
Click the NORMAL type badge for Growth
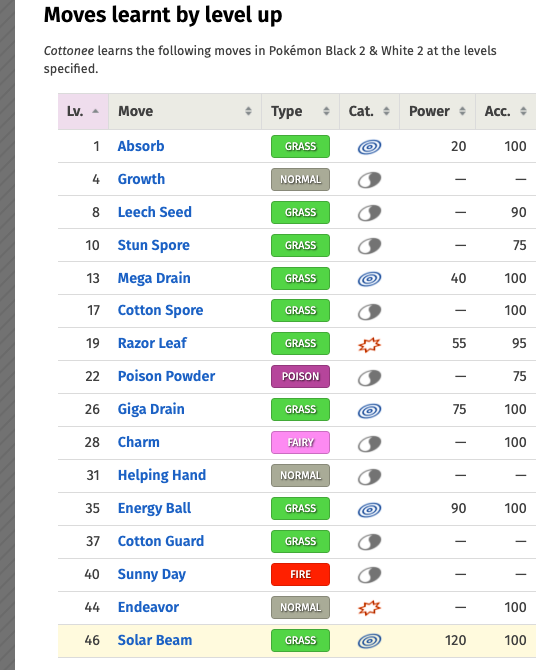point(300,179)
